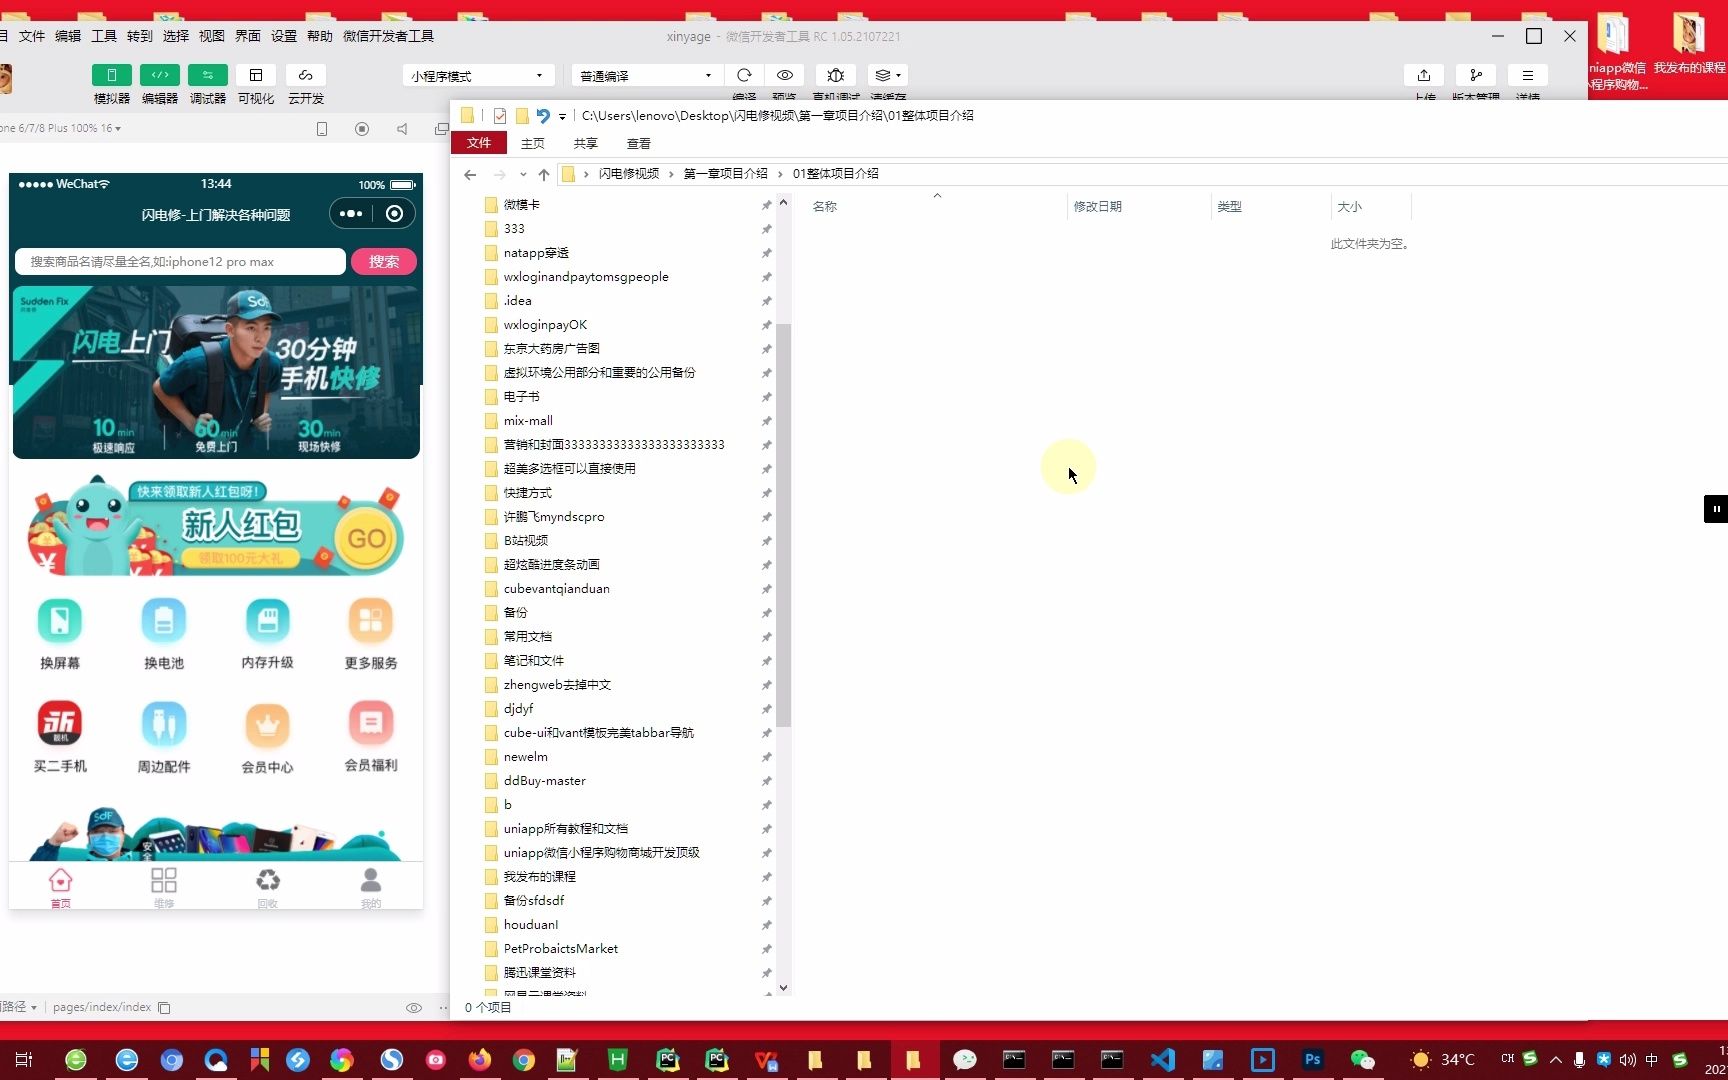Open the device model zoom dropdown
The width and height of the screenshot is (1728, 1080).
click(x=62, y=128)
